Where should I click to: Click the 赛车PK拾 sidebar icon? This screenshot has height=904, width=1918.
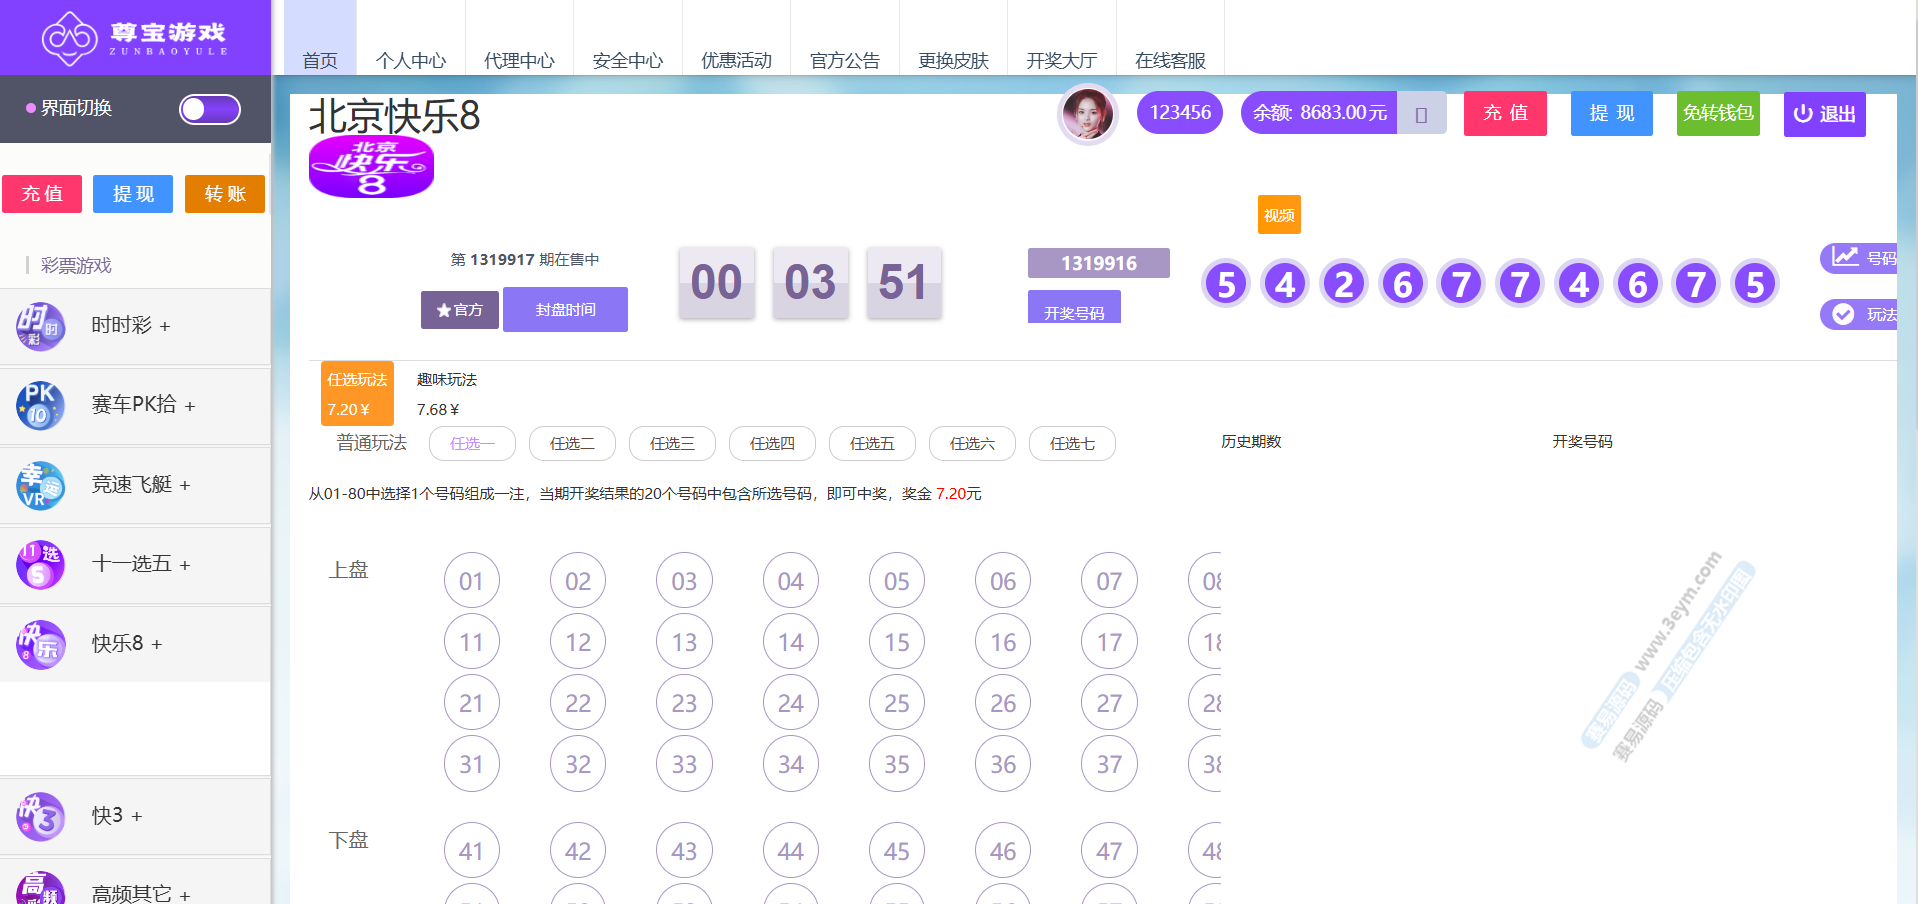pyautogui.click(x=40, y=405)
